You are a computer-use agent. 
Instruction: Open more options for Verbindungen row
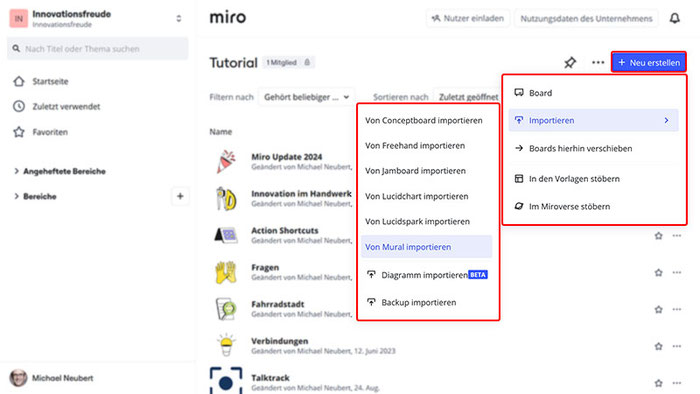[677, 346]
